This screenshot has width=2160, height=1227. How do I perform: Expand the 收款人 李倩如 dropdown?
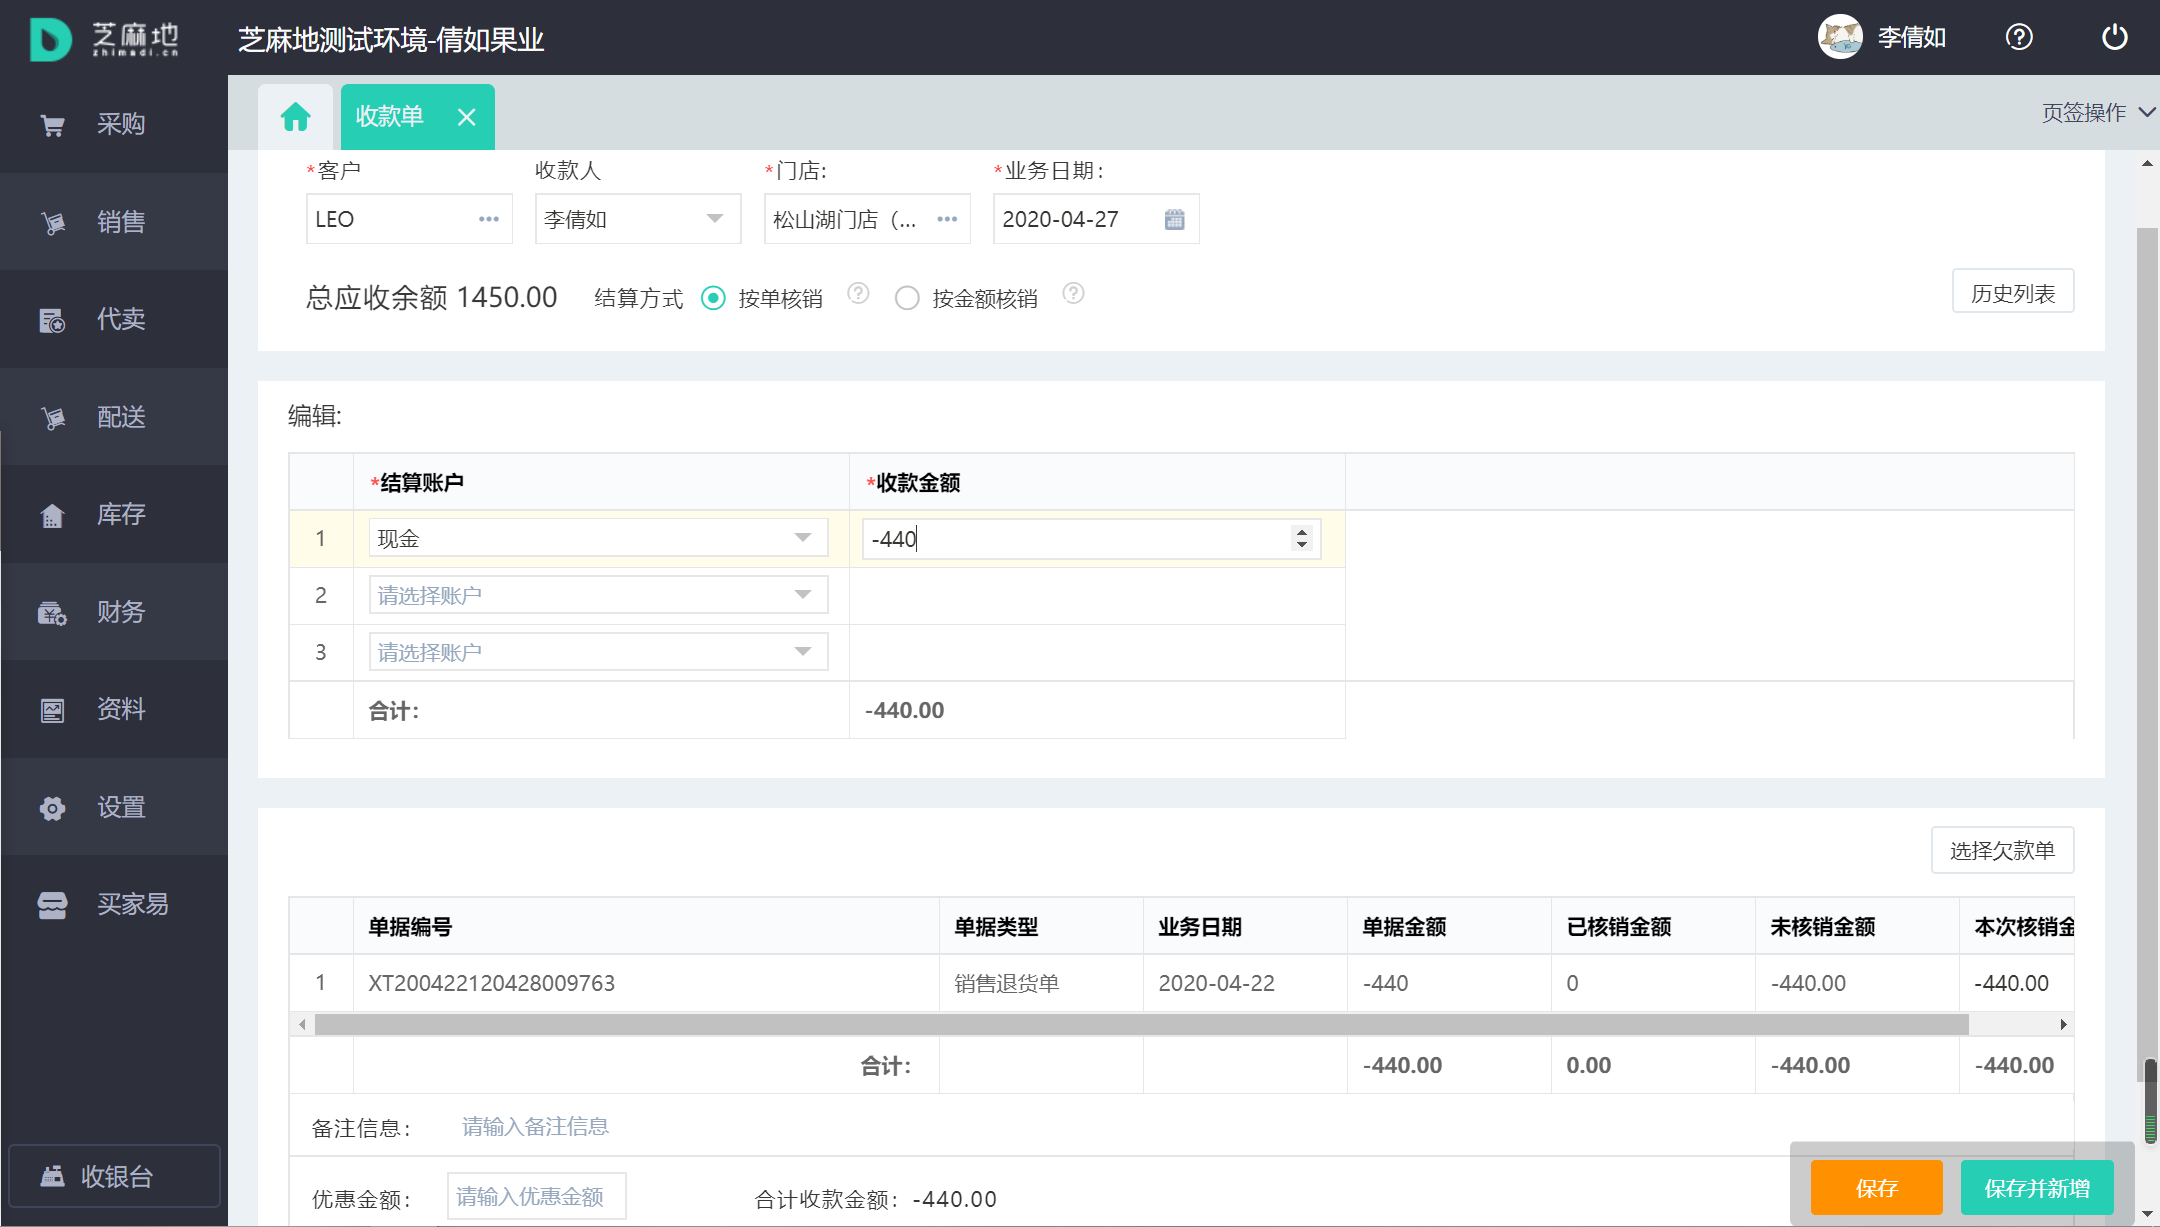click(x=714, y=219)
